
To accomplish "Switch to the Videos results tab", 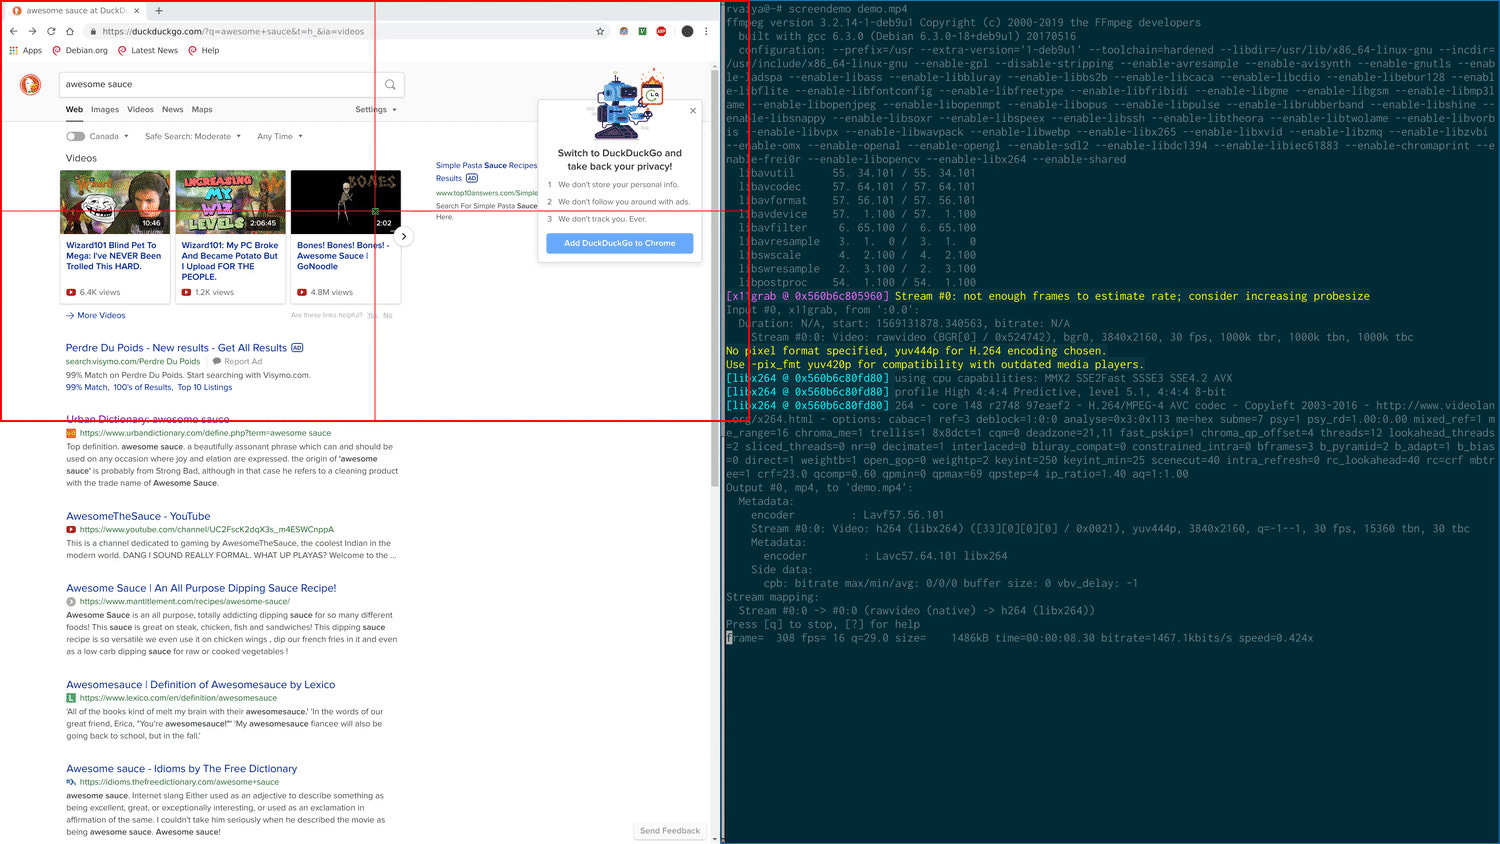I will point(140,110).
